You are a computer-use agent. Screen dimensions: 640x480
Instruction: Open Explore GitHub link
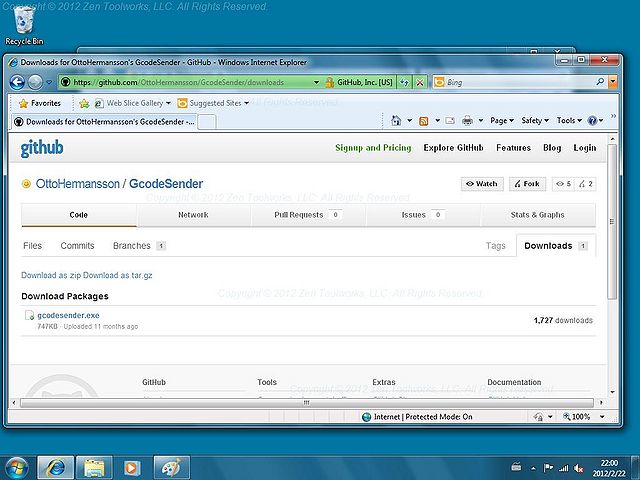pyautogui.click(x=453, y=148)
